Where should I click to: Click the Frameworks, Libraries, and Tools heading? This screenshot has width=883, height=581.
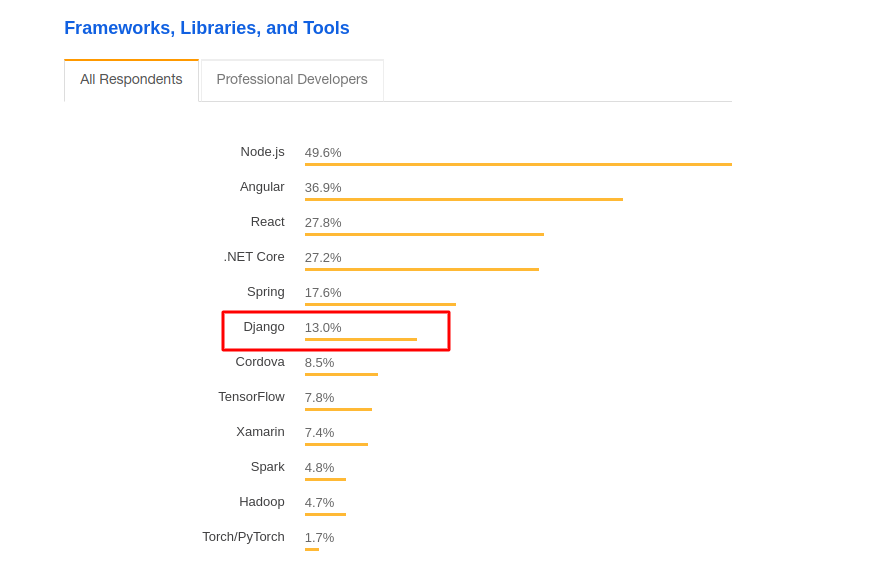pos(207,28)
